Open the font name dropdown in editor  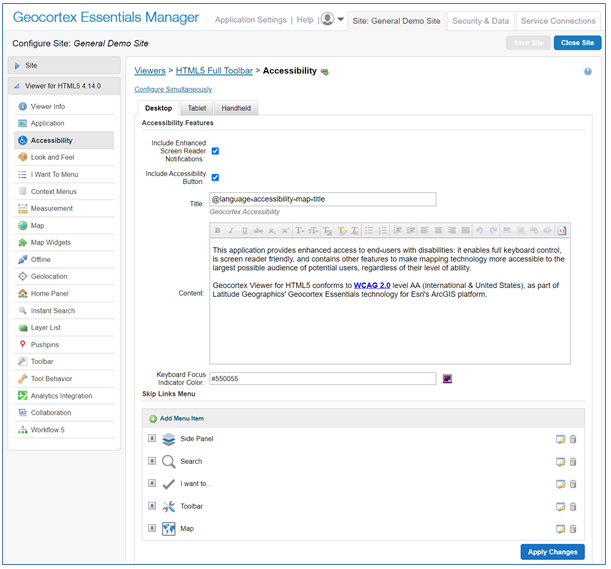click(299, 230)
